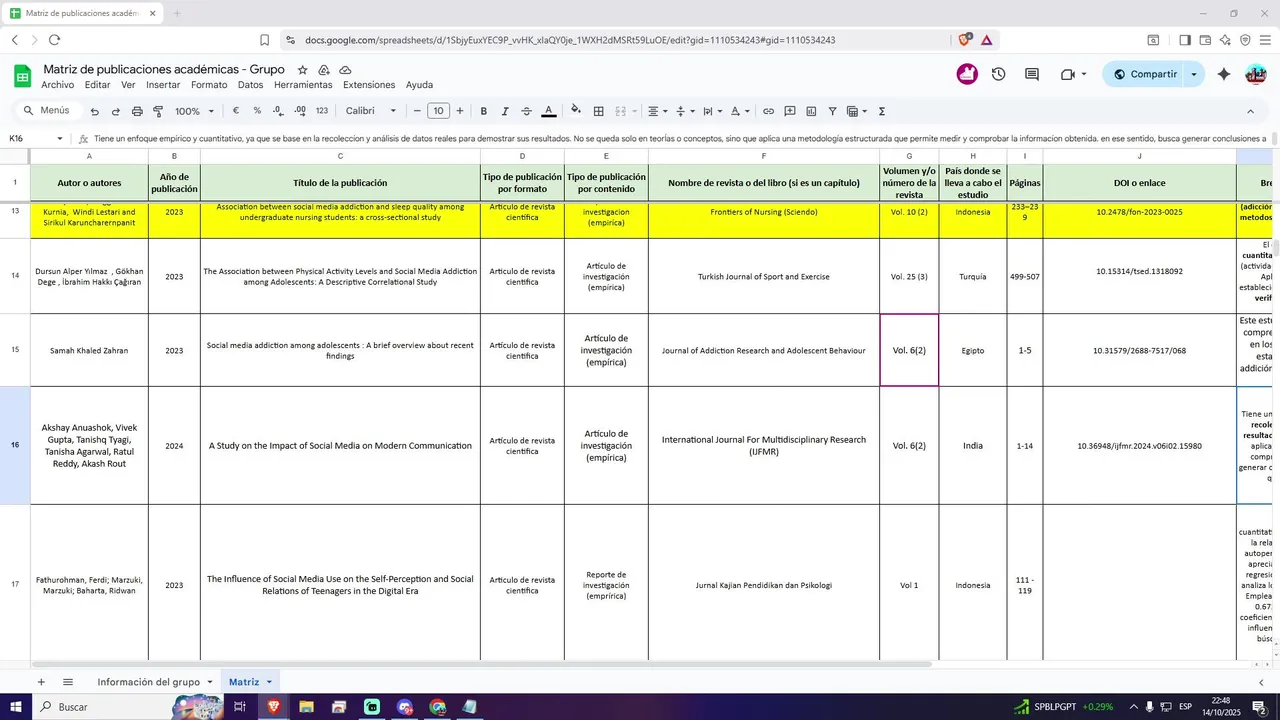1280x720 pixels.
Task: Insert a comment
Action: (x=790, y=111)
